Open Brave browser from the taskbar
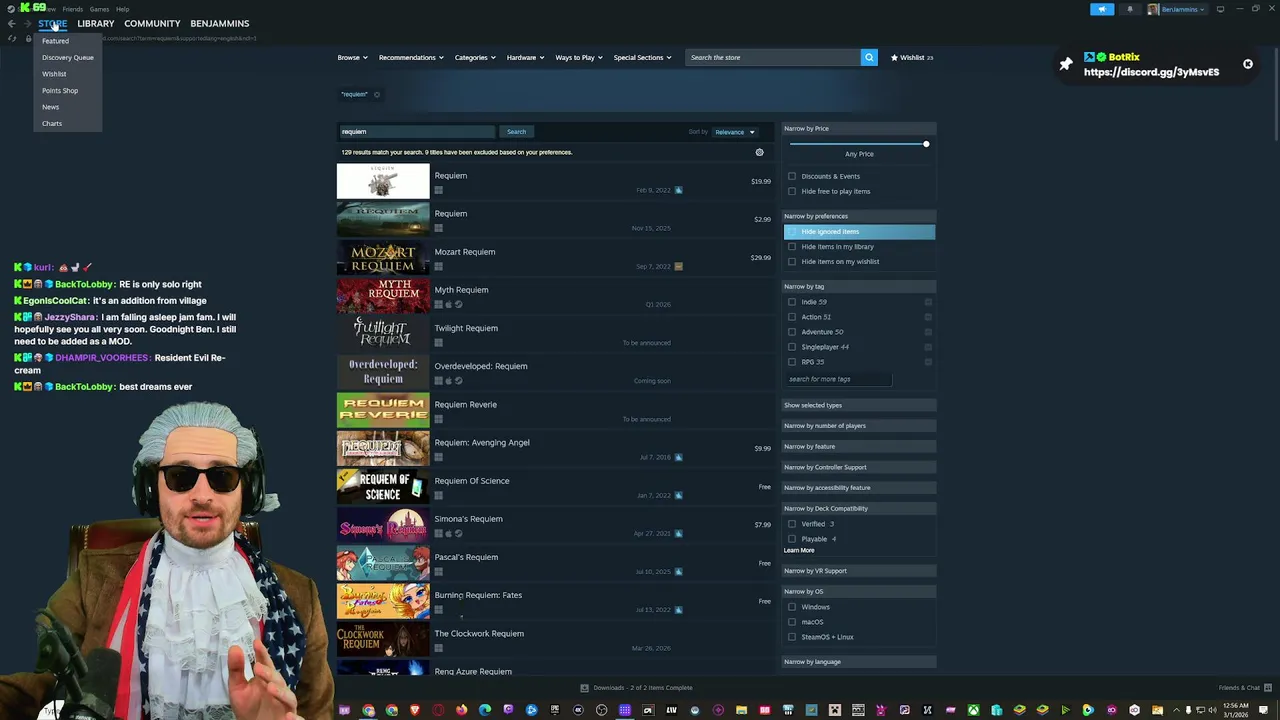 pyautogui.click(x=415, y=710)
